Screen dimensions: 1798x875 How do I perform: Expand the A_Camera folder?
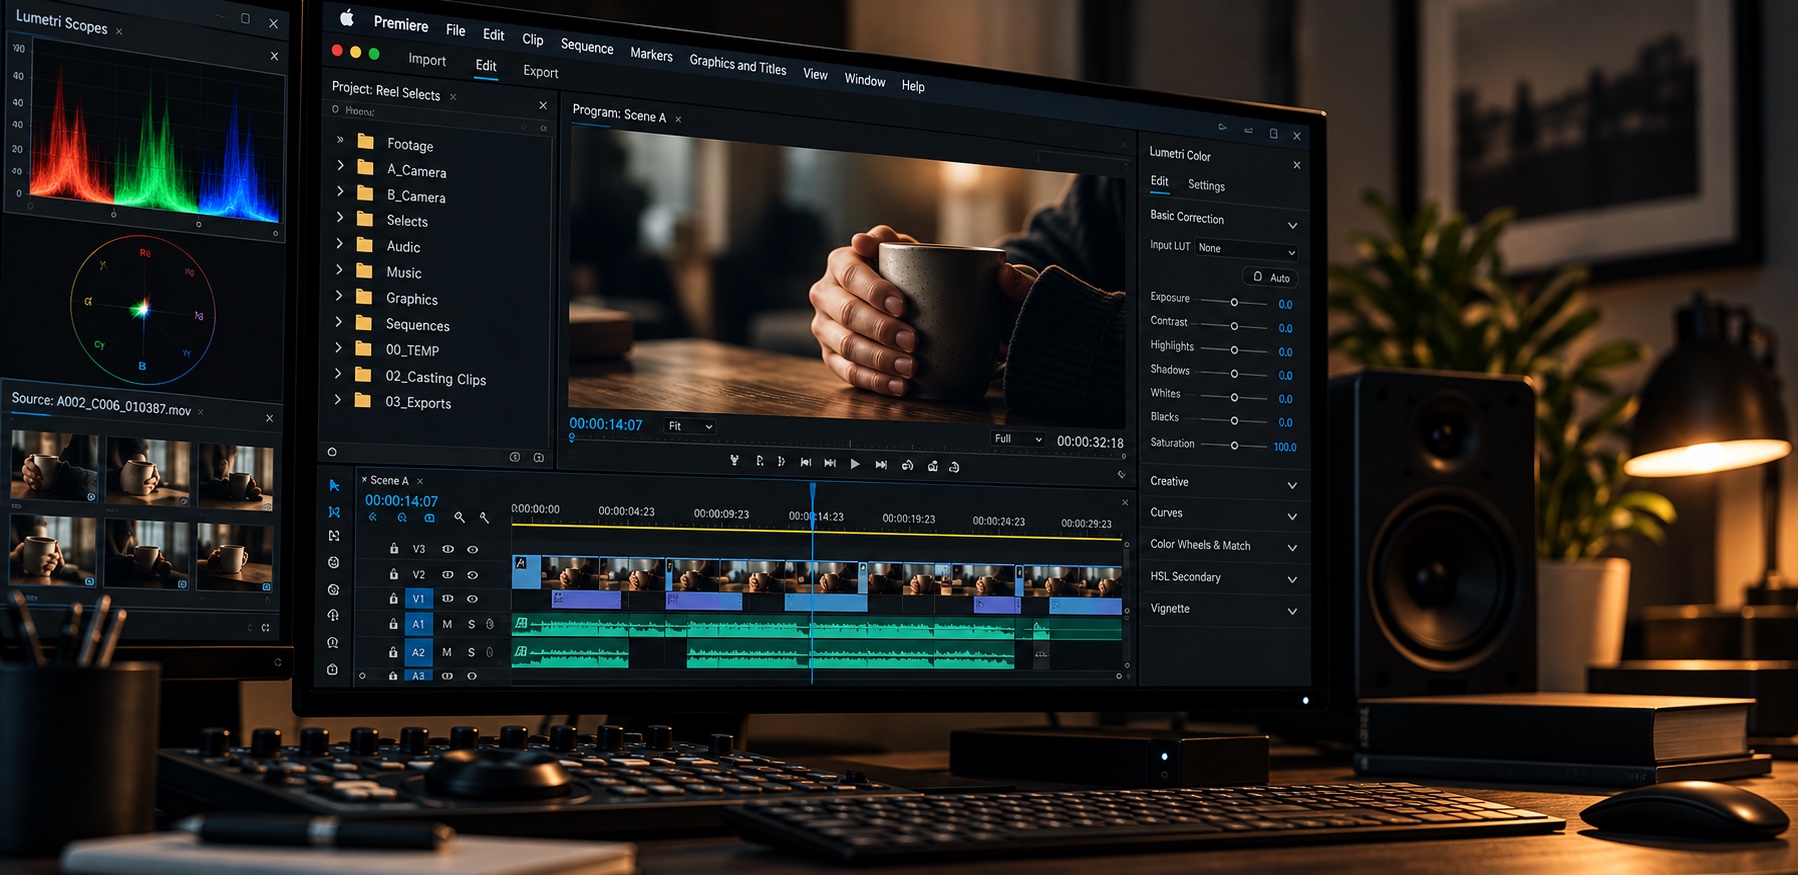[340, 166]
